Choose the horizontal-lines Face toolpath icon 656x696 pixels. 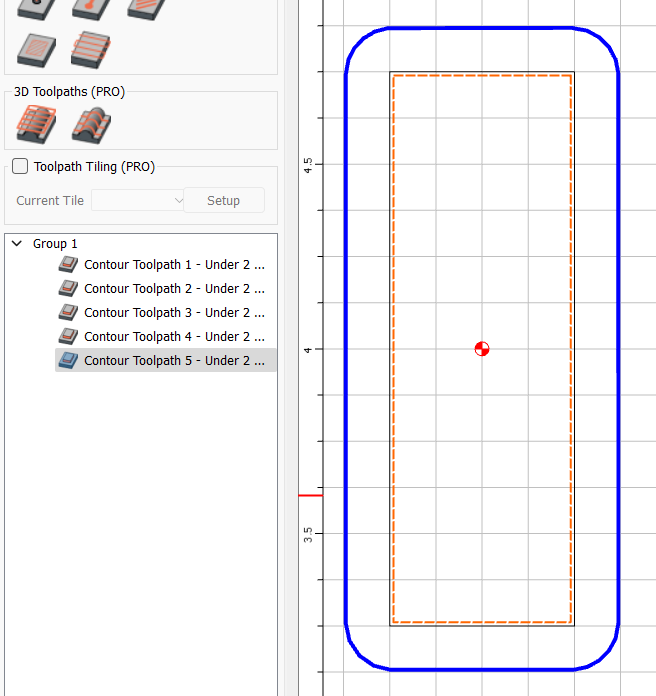pyautogui.click(x=91, y=50)
